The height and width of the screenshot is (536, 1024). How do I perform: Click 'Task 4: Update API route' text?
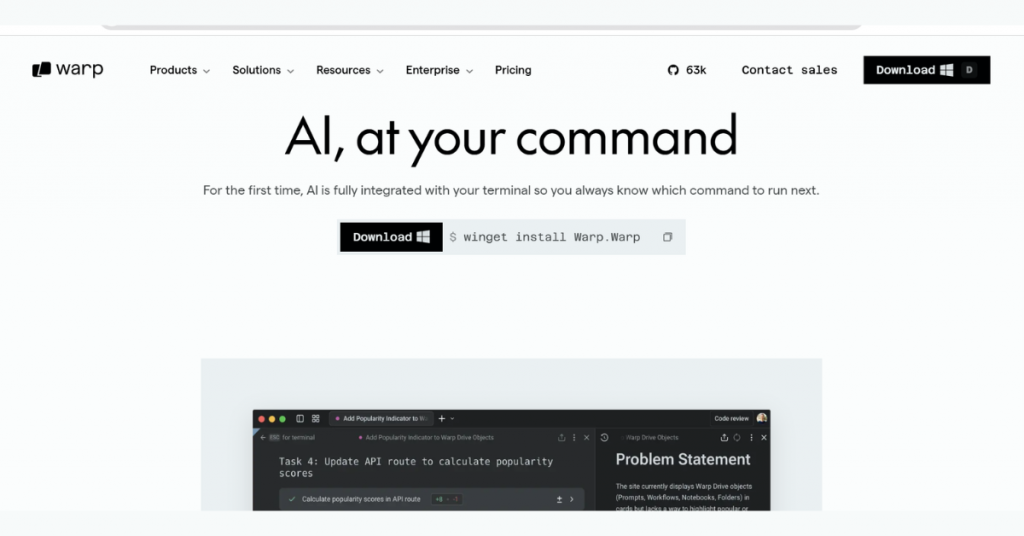coord(345,462)
